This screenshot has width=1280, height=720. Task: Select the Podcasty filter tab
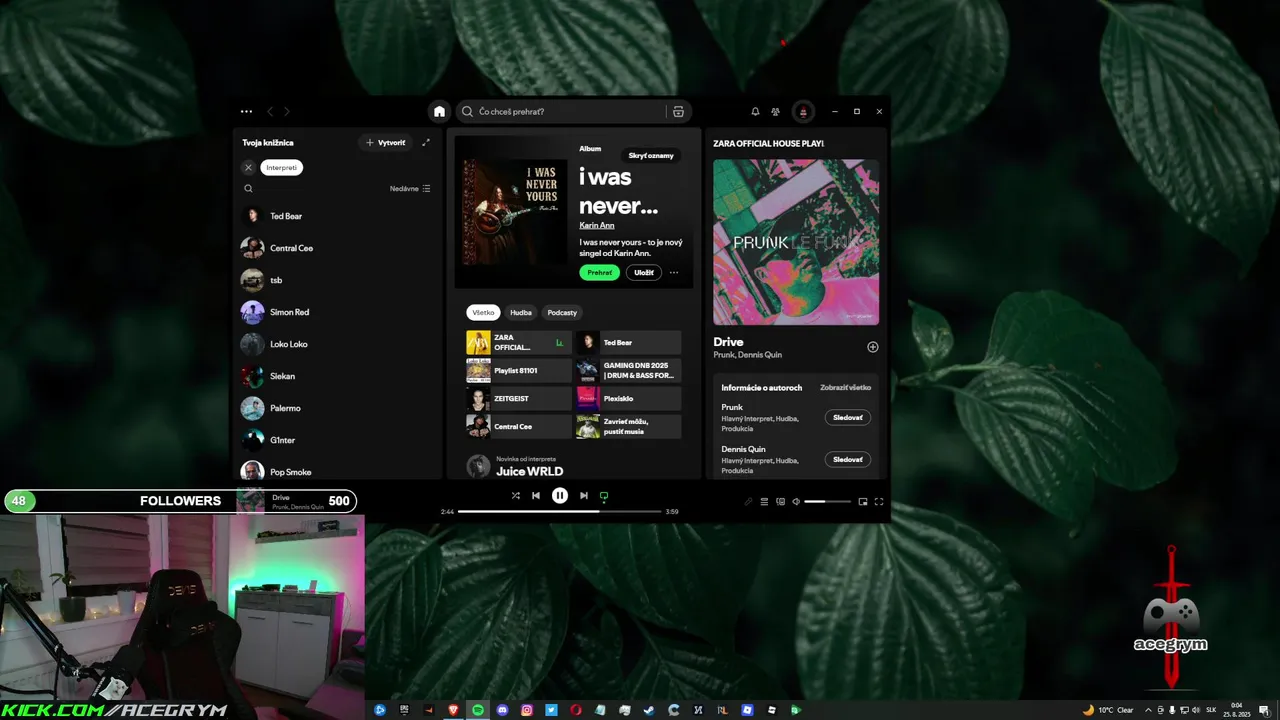pyautogui.click(x=562, y=313)
